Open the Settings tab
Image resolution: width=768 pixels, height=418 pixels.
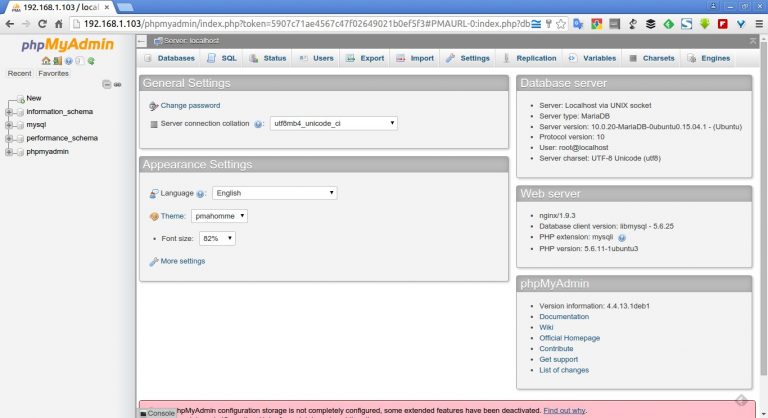coord(468,58)
